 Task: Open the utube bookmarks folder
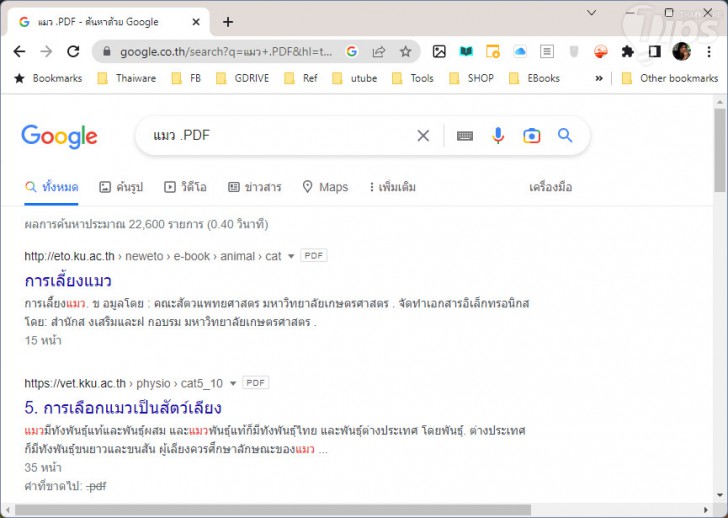(x=354, y=78)
